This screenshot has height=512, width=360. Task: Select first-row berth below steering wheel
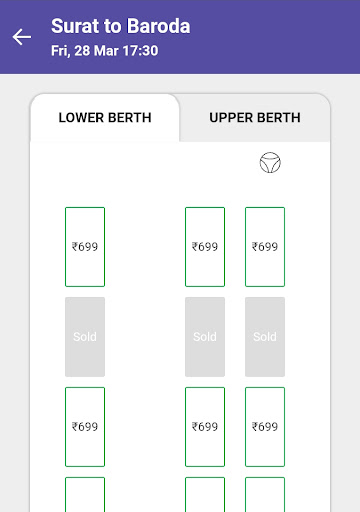[x=265, y=247]
